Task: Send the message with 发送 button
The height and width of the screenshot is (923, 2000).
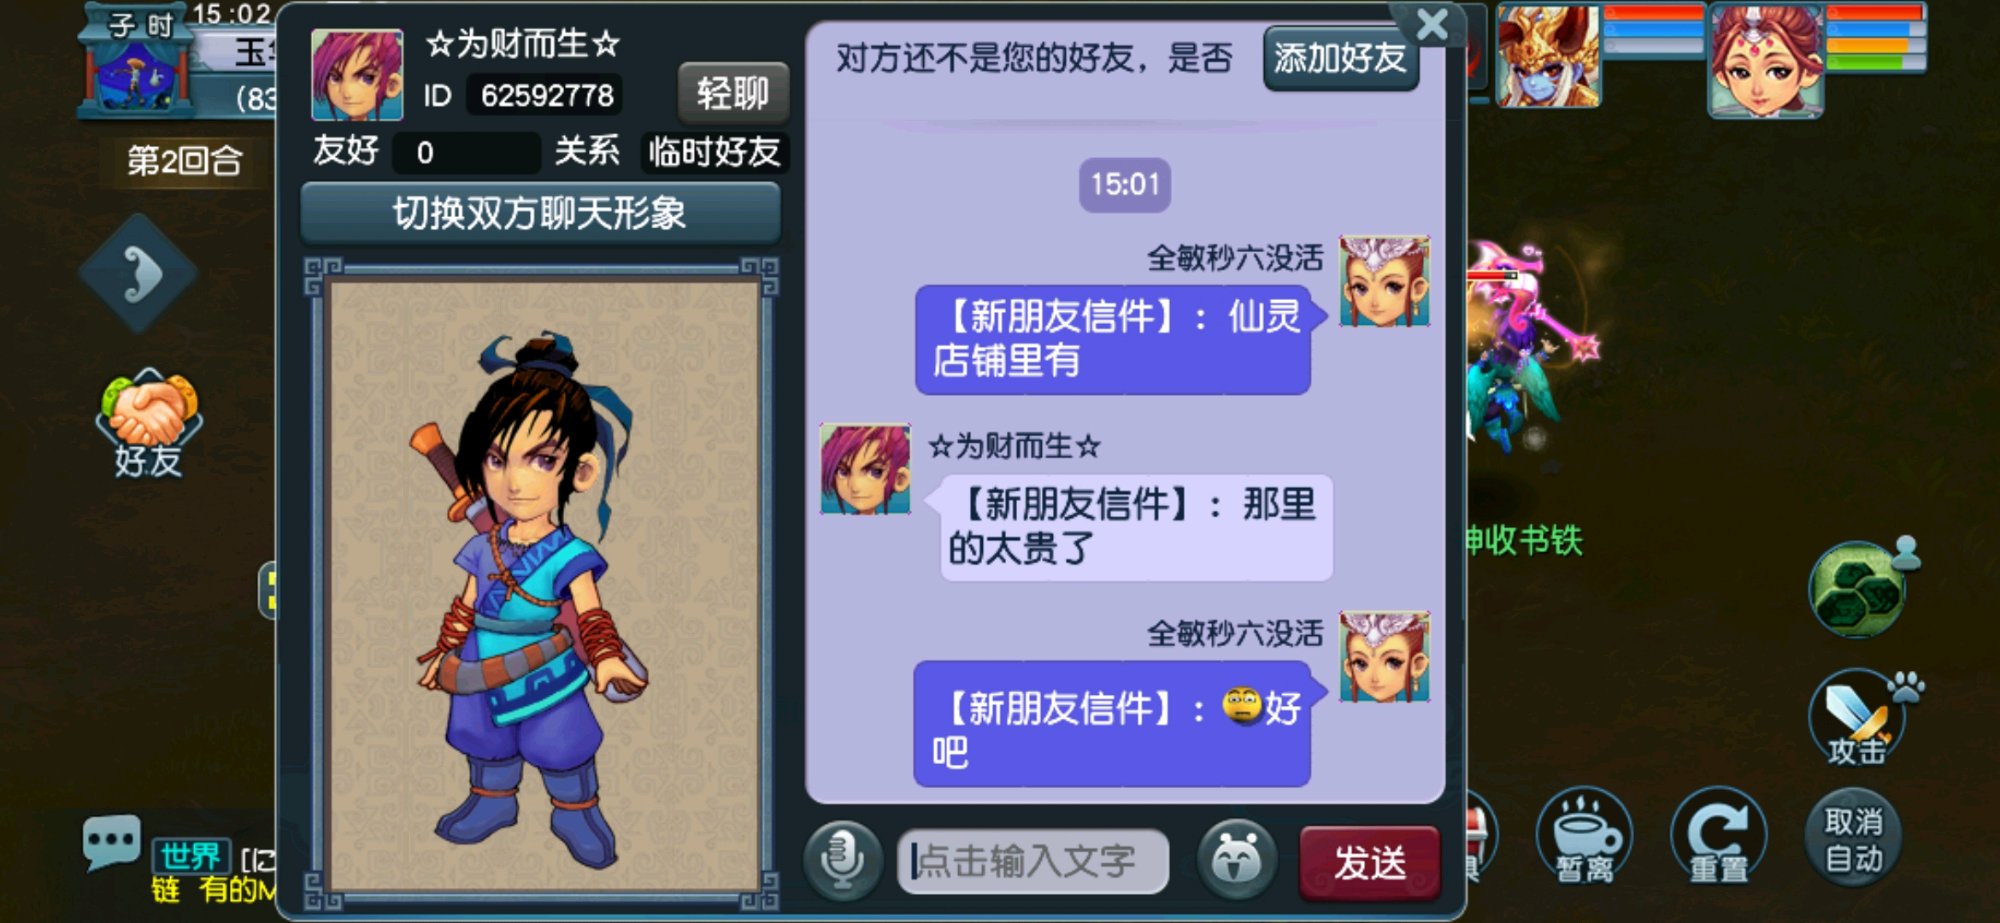Action: click(x=1370, y=862)
